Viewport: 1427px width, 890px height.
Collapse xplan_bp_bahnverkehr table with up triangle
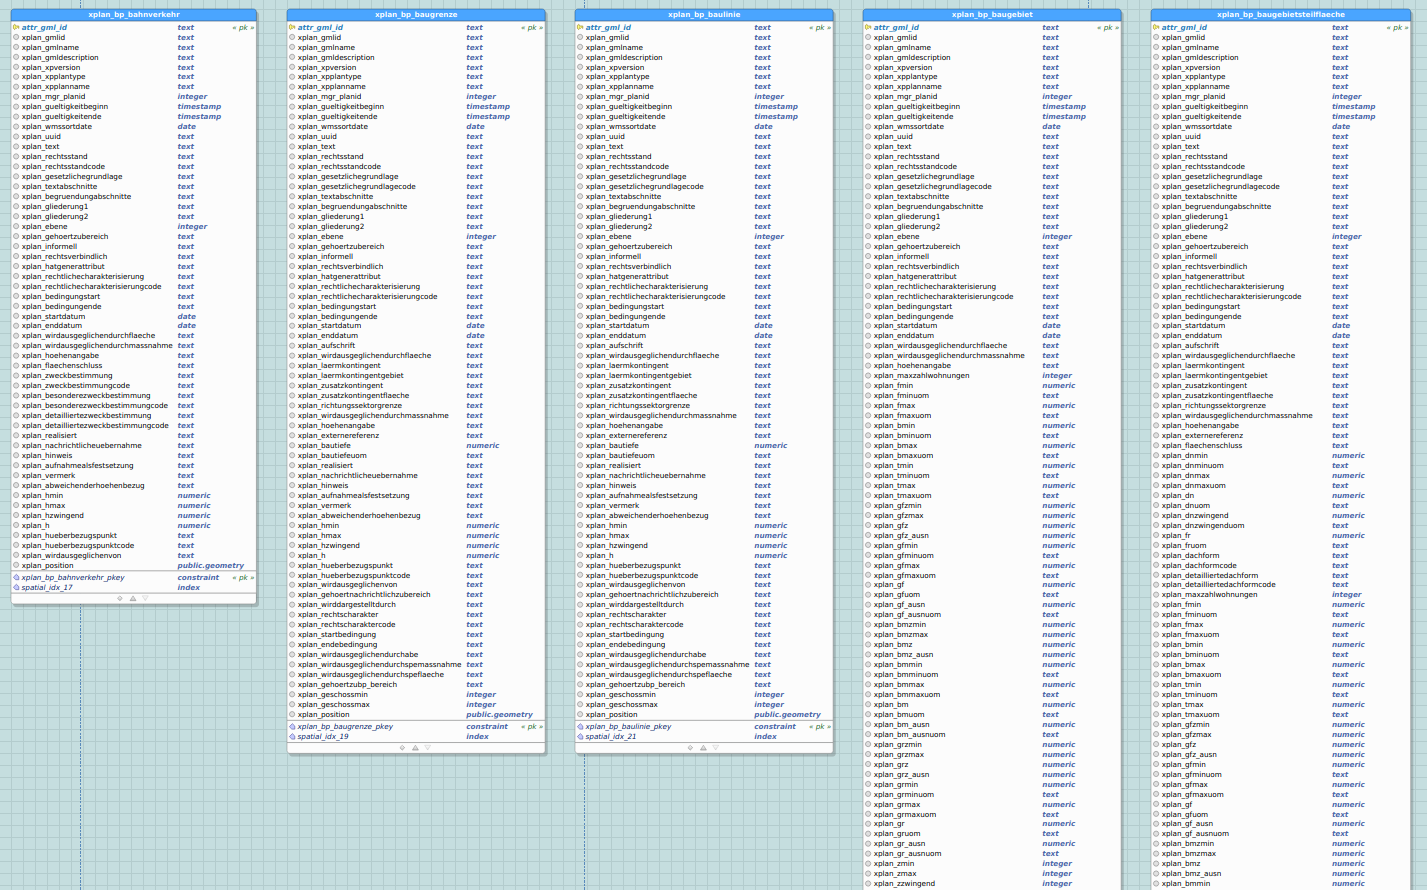(133, 599)
